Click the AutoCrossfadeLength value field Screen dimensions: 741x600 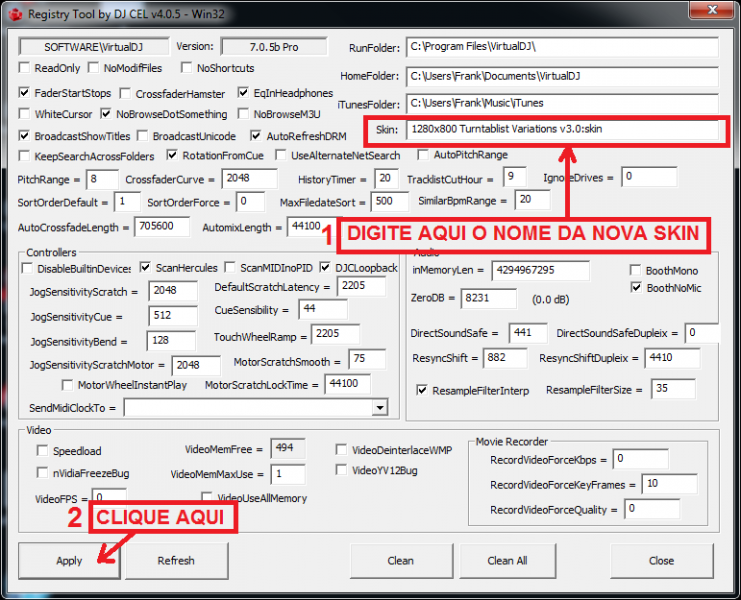(x=162, y=227)
